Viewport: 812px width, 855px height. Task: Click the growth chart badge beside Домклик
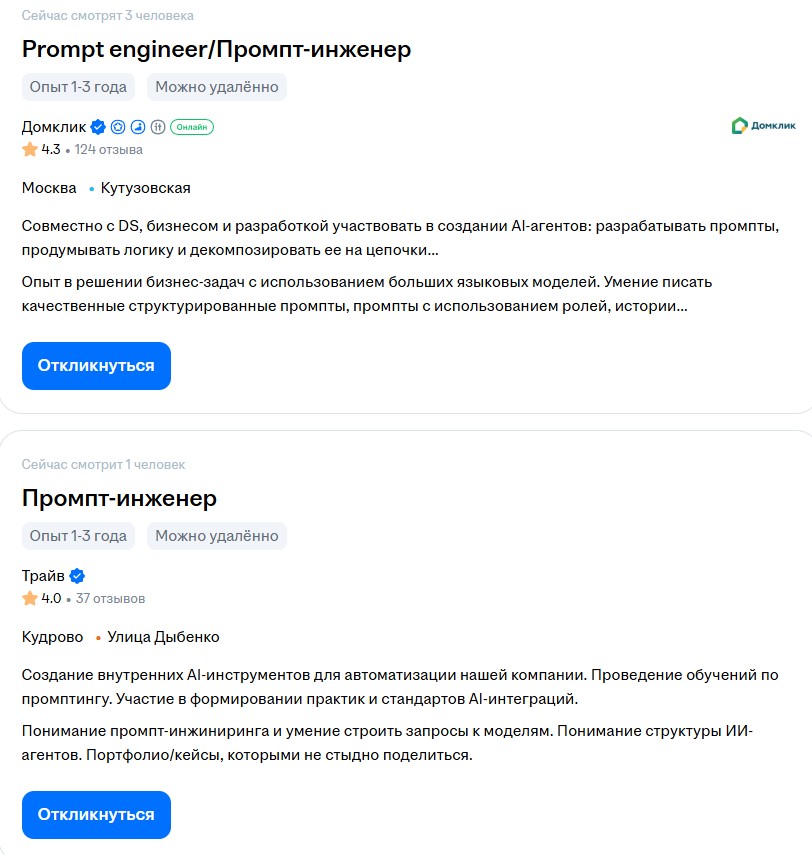click(x=138, y=127)
